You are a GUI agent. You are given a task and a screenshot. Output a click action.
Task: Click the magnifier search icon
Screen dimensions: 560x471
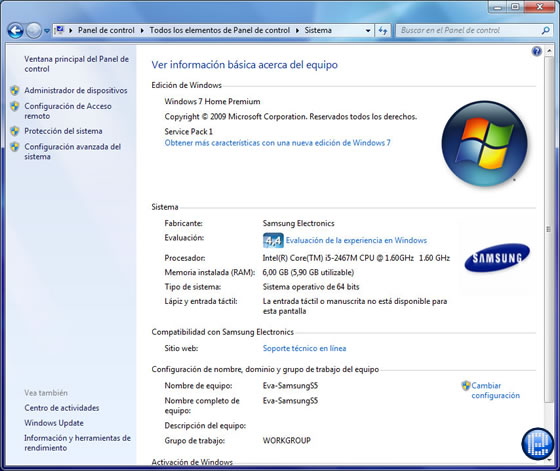[x=545, y=31]
